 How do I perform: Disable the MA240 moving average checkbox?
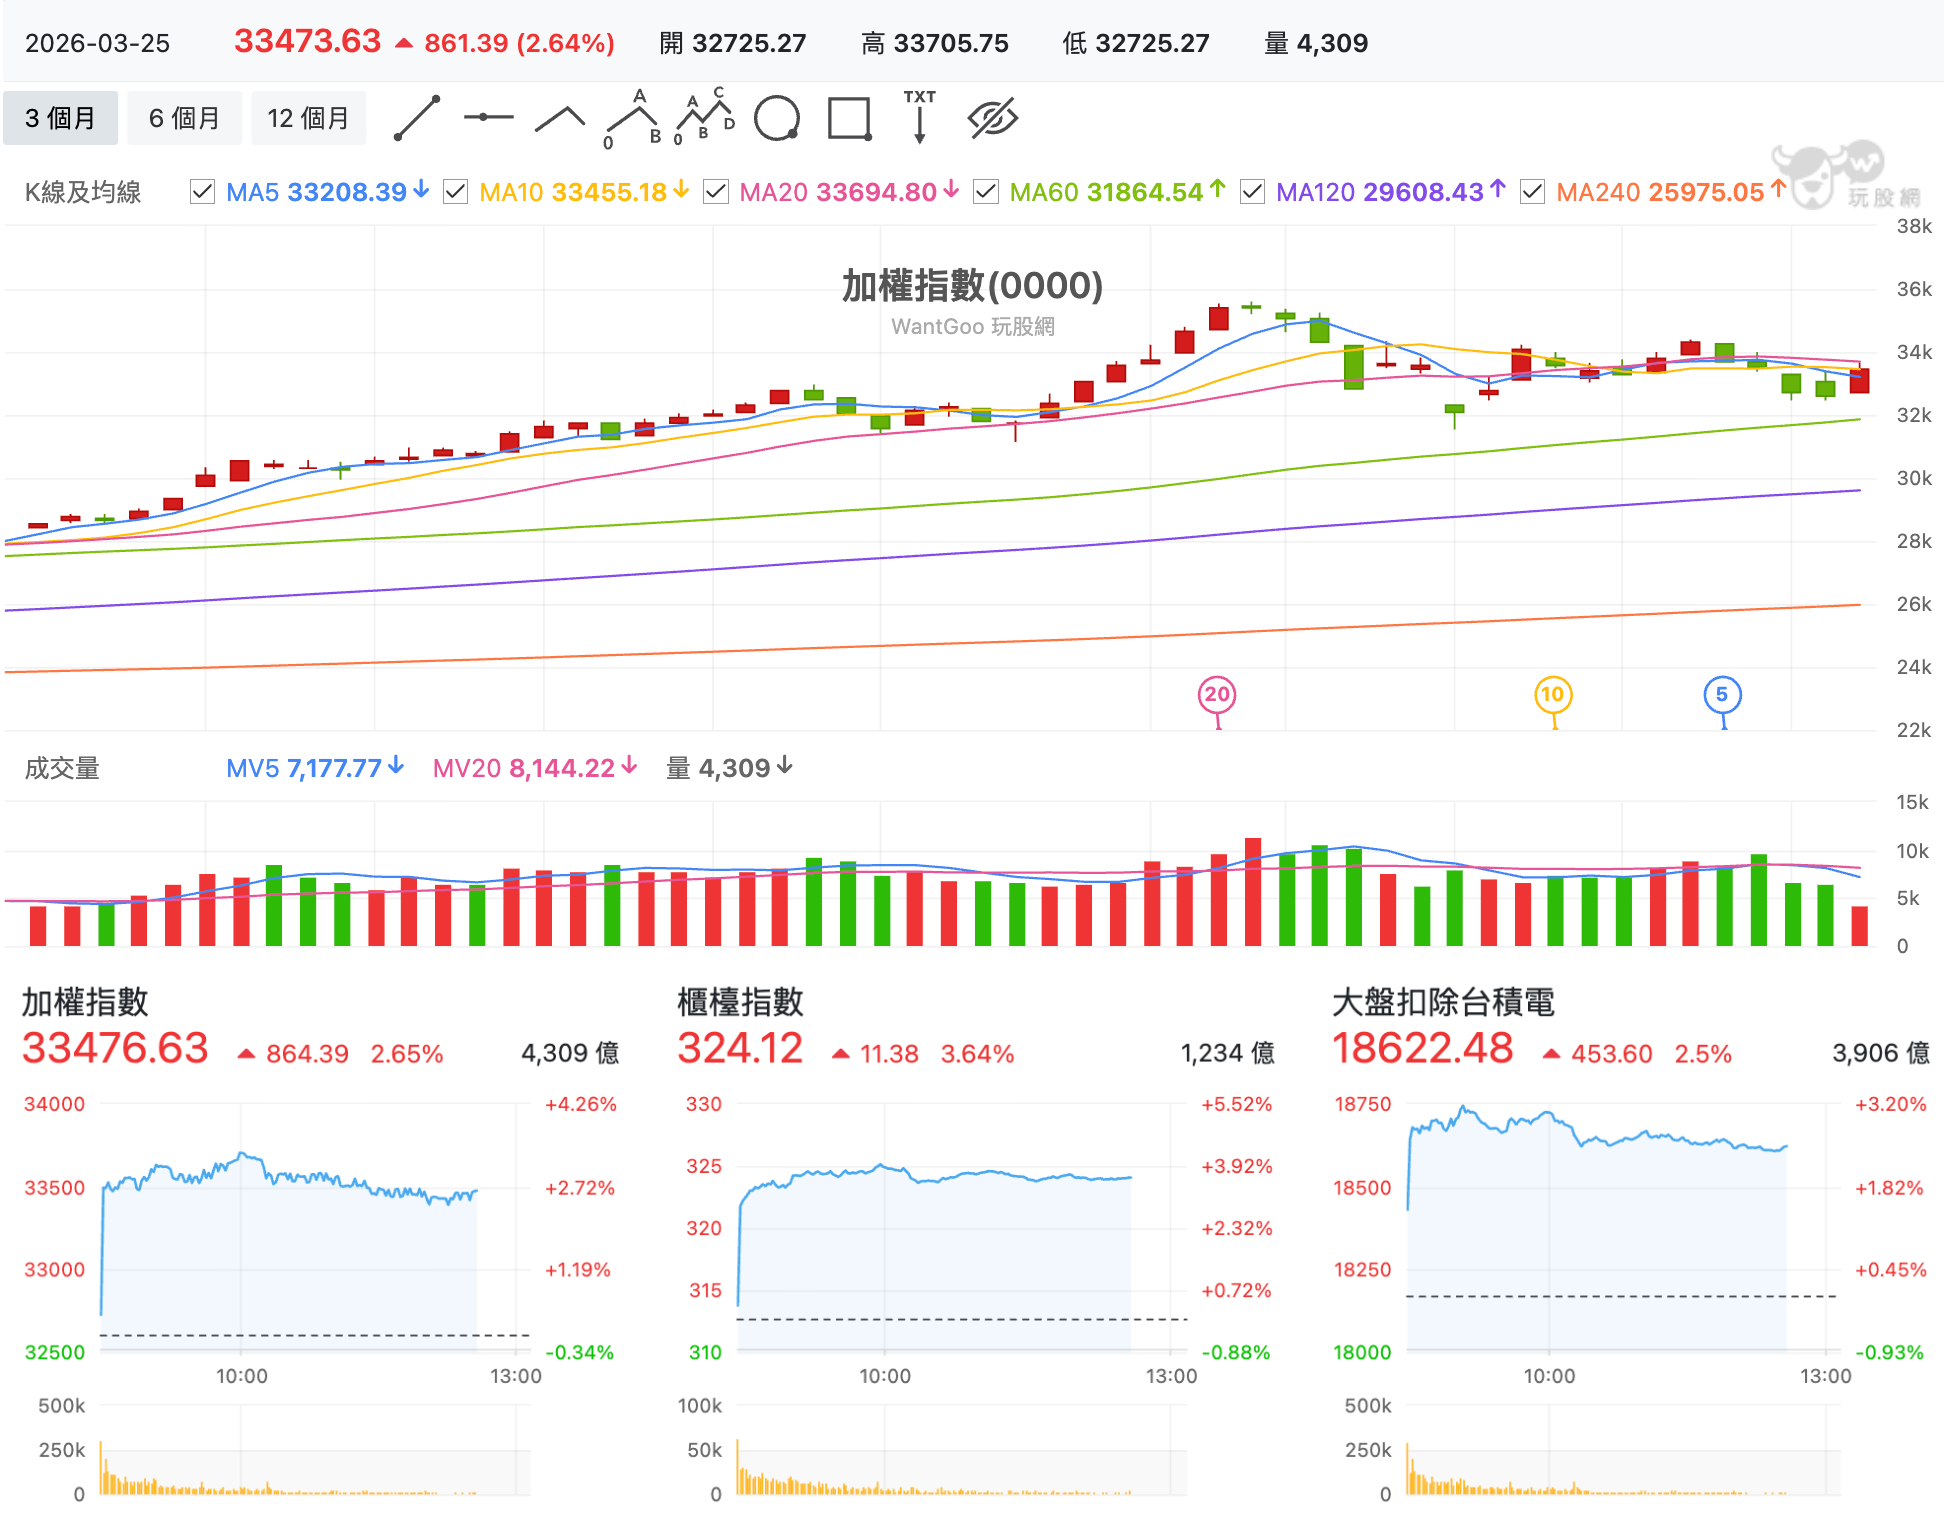tap(1532, 192)
